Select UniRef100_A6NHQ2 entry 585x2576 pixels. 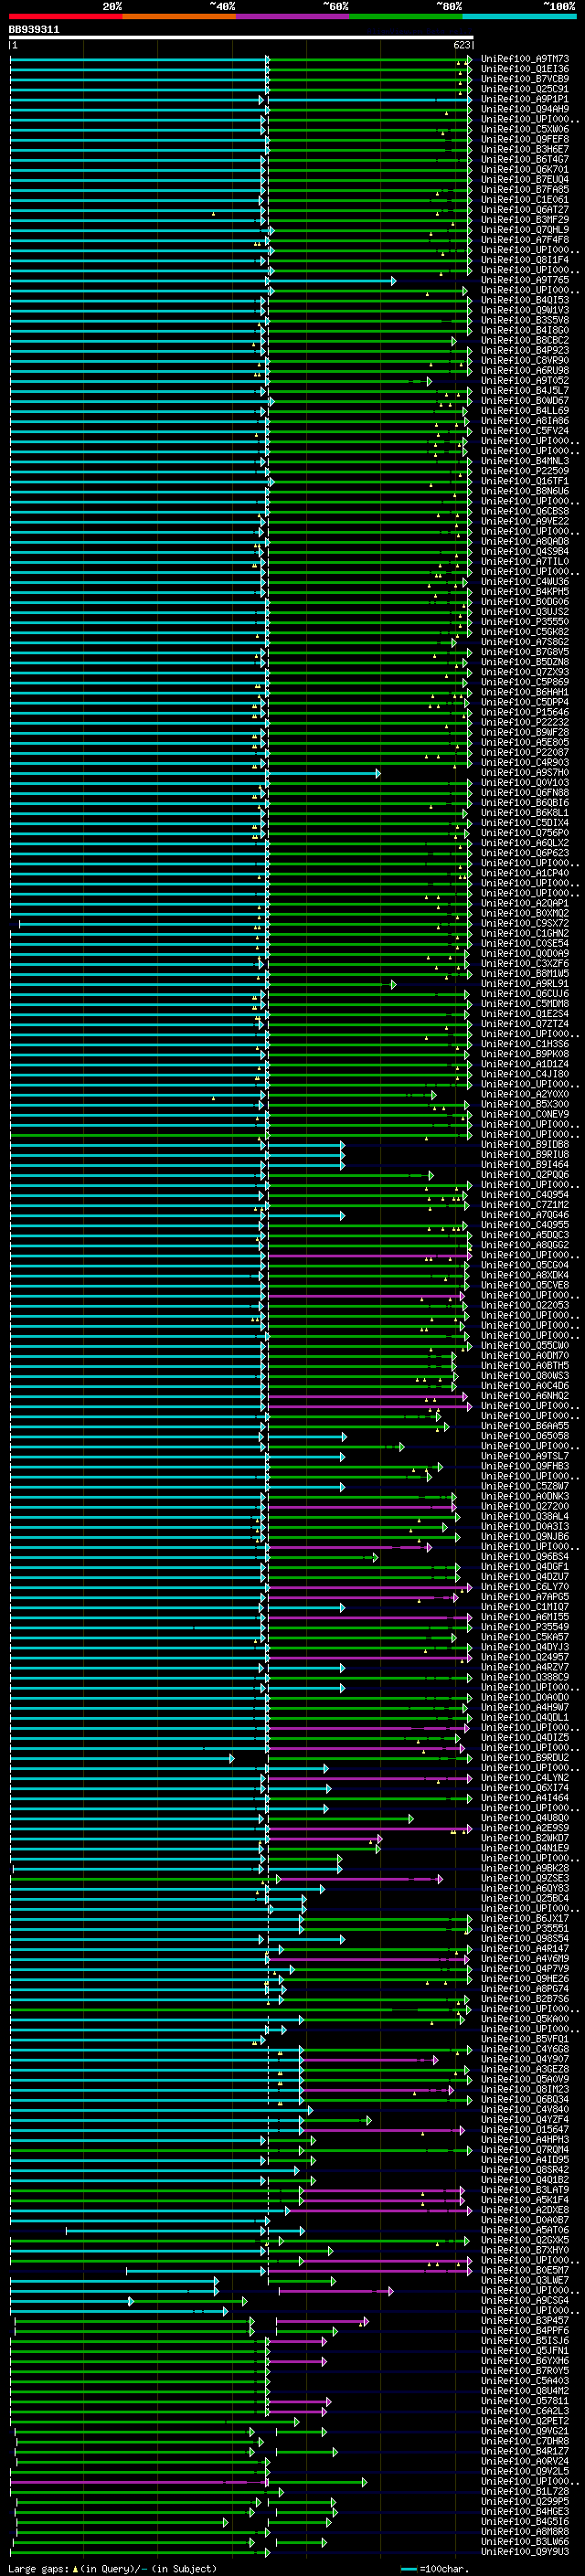[x=525, y=1395]
